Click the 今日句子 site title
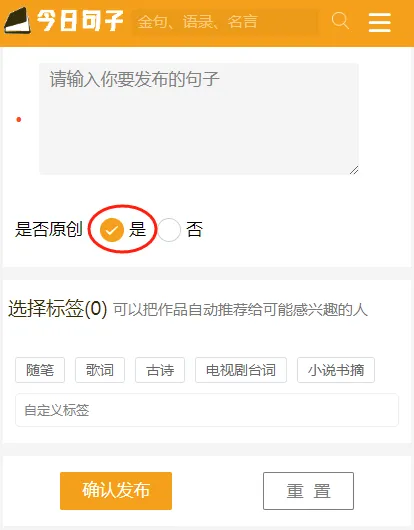The height and width of the screenshot is (530, 414). coord(80,21)
